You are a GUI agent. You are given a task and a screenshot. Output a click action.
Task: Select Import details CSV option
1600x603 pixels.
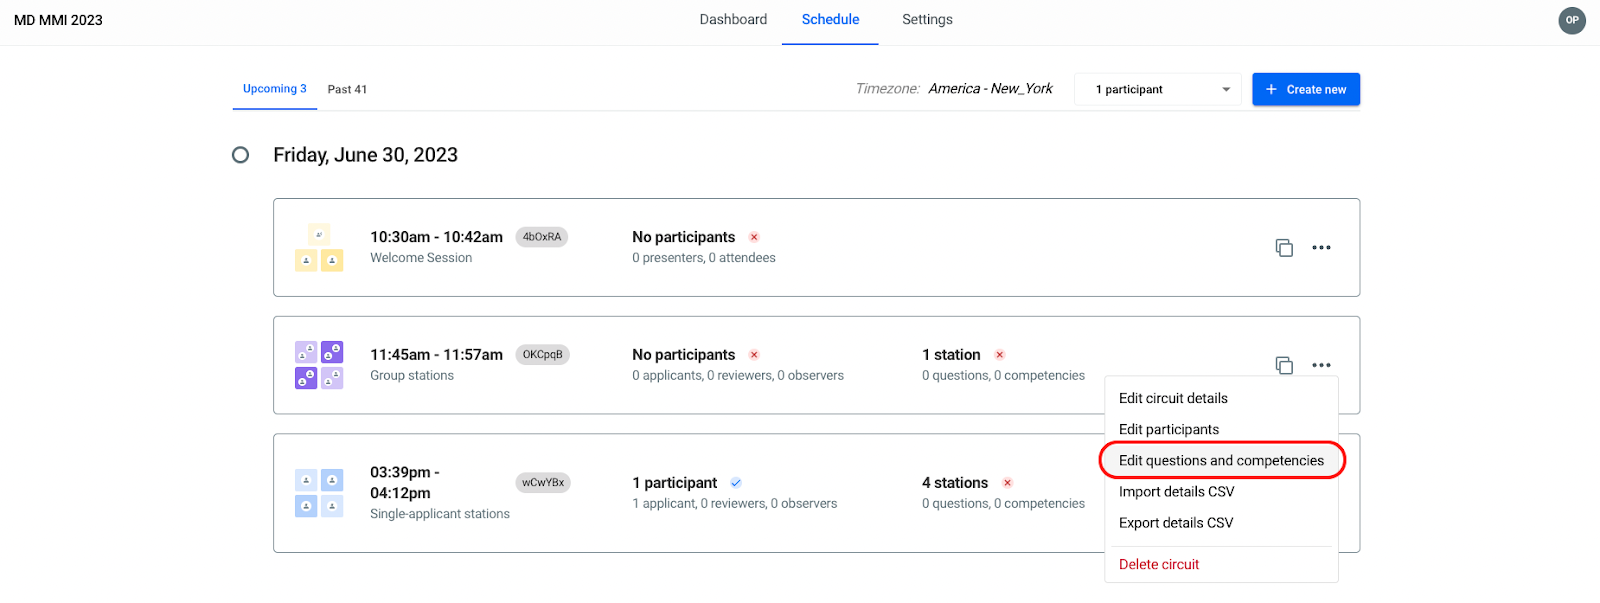coord(1176,492)
